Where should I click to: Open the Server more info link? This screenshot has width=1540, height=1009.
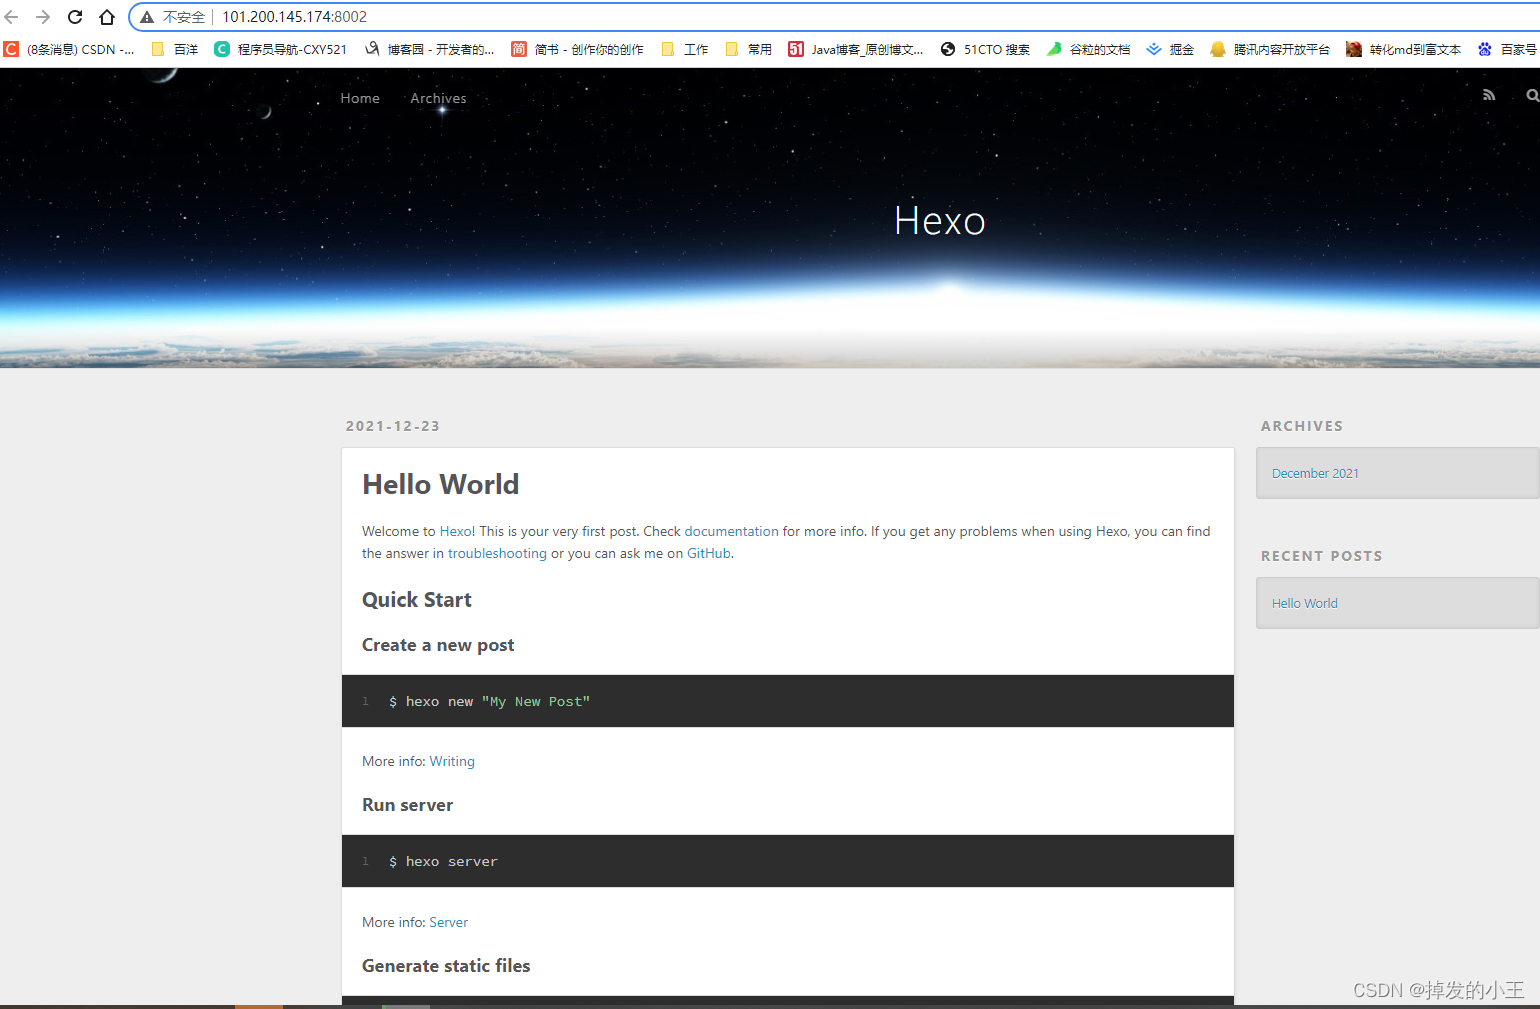(x=448, y=922)
